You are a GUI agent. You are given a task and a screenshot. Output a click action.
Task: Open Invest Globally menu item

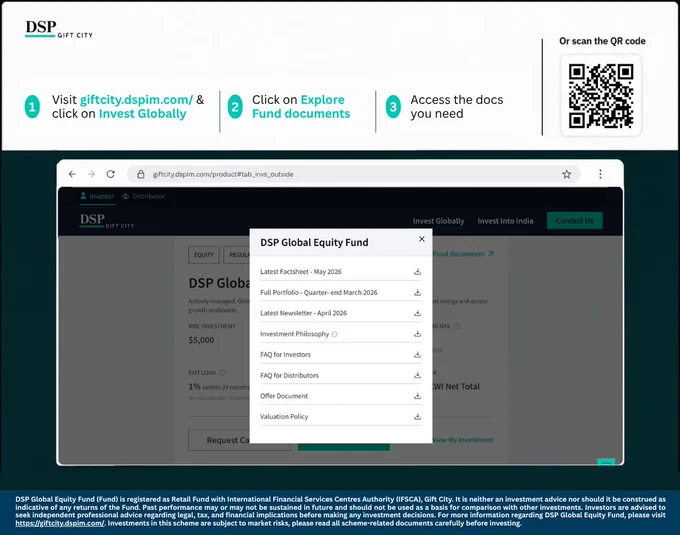[x=438, y=221]
